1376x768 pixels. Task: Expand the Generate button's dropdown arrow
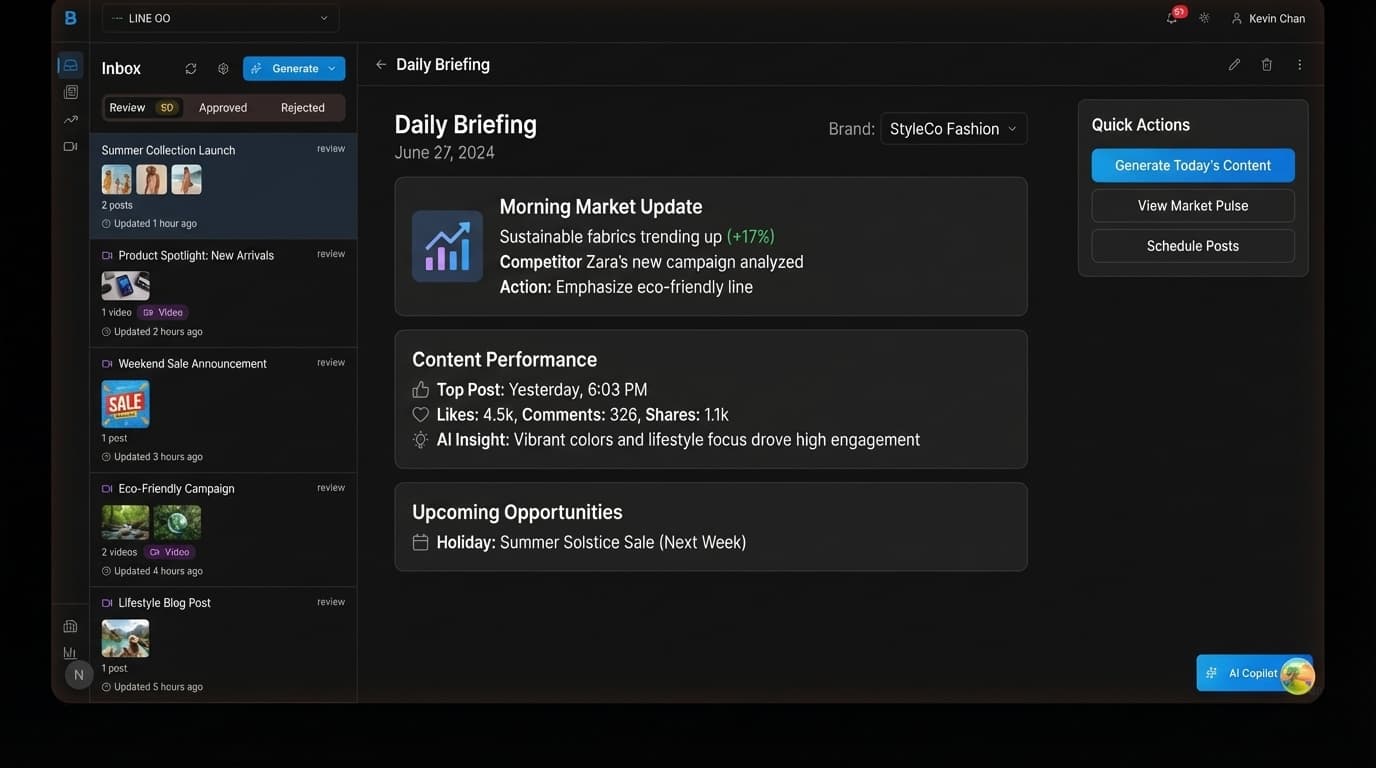[331, 68]
